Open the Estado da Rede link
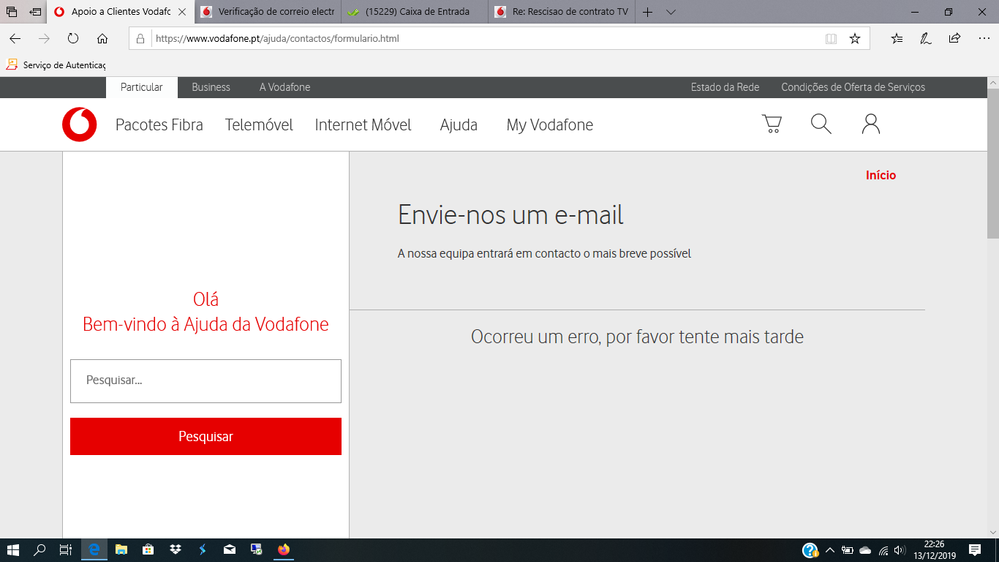Viewport: 999px width, 562px height. pyautogui.click(x=725, y=87)
